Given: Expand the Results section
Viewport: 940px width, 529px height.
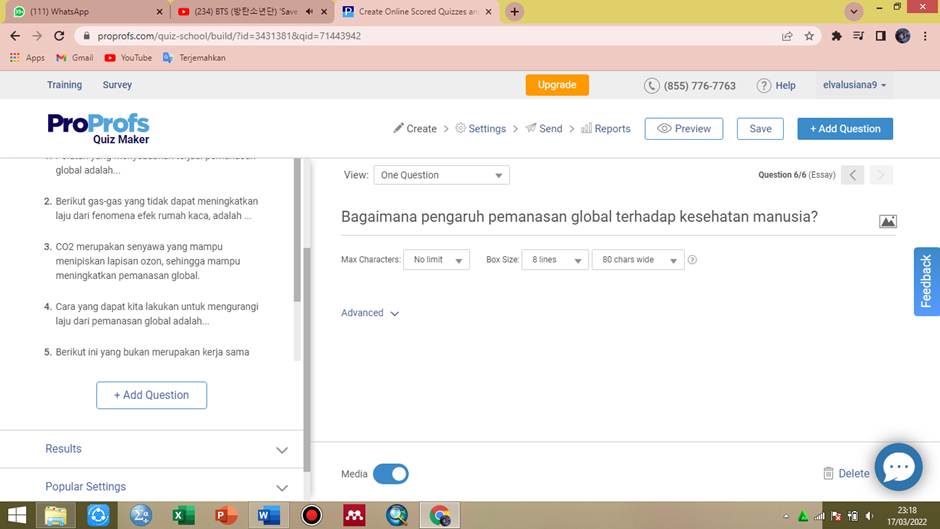Looking at the screenshot, I should 167,449.
